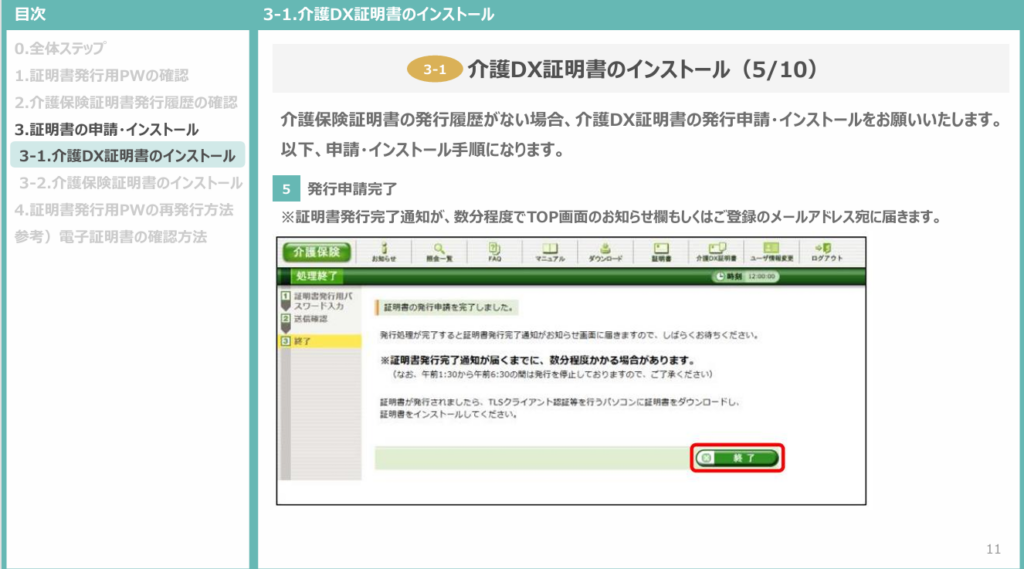Open the FAQ toolbar icon
Screen dimensions: 1024x569
(494, 252)
